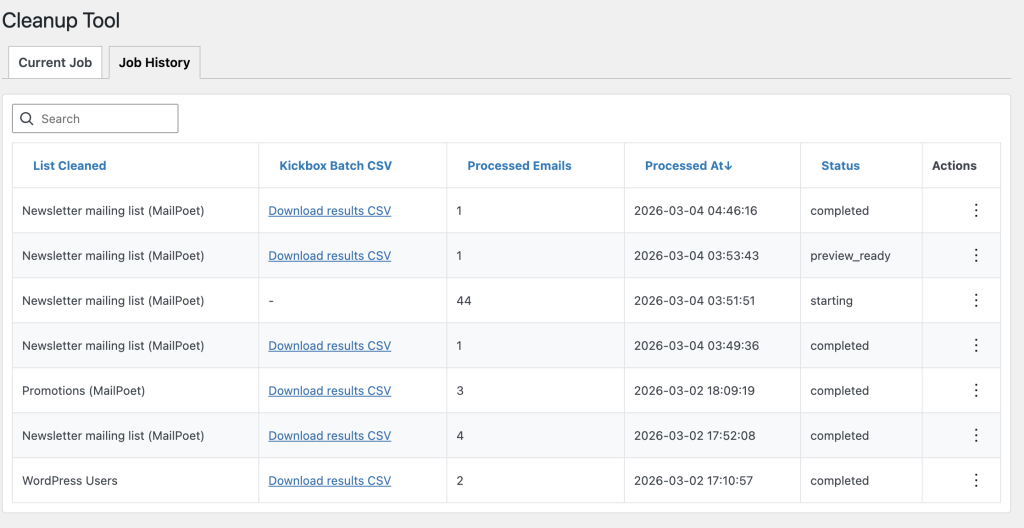Download results CSV for WordPress Users job
The height and width of the screenshot is (528, 1024).
(329, 481)
